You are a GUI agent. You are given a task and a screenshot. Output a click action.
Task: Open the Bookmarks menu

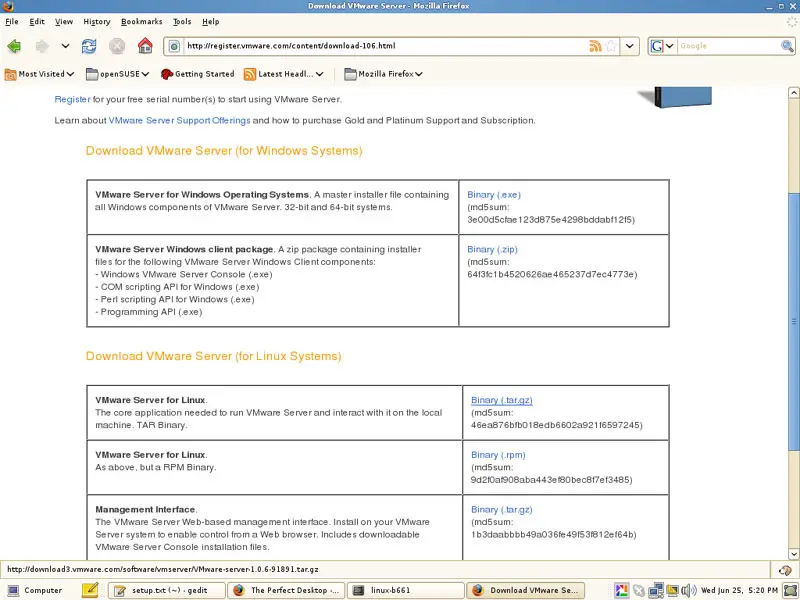coord(141,21)
